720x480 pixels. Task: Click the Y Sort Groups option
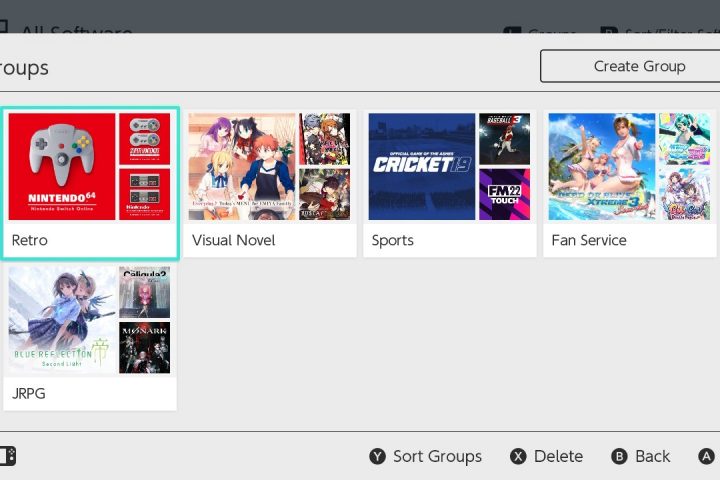[x=426, y=456]
